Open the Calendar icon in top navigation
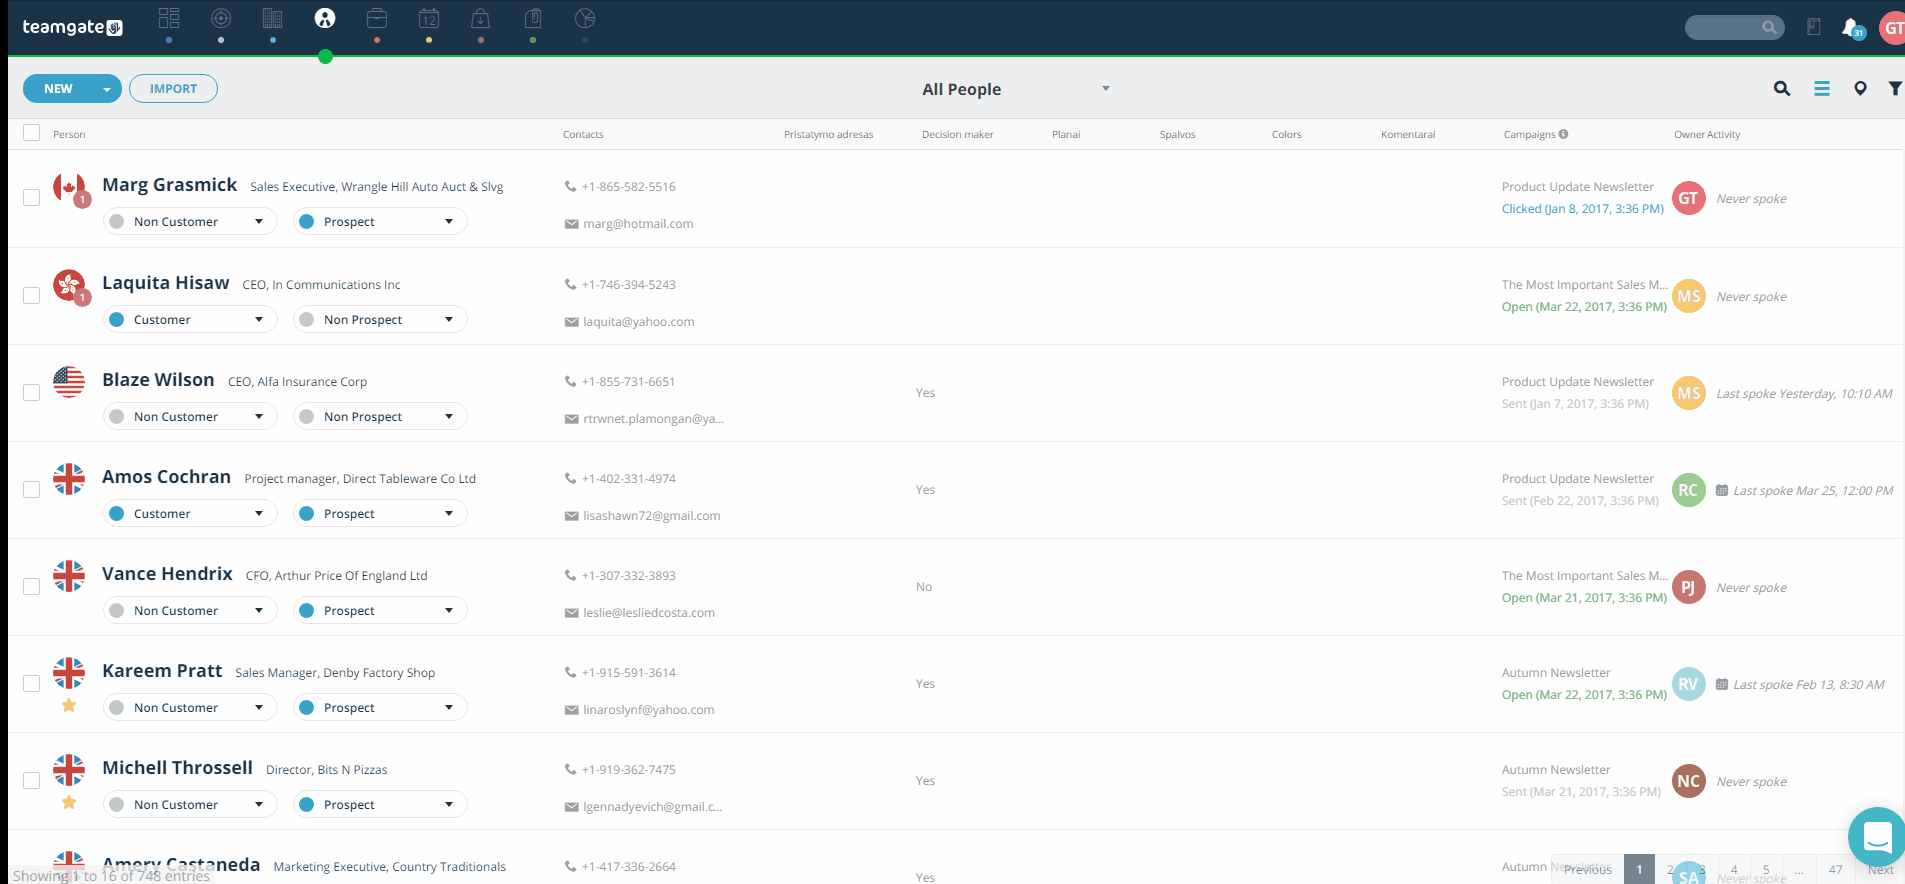1905x884 pixels. click(429, 18)
